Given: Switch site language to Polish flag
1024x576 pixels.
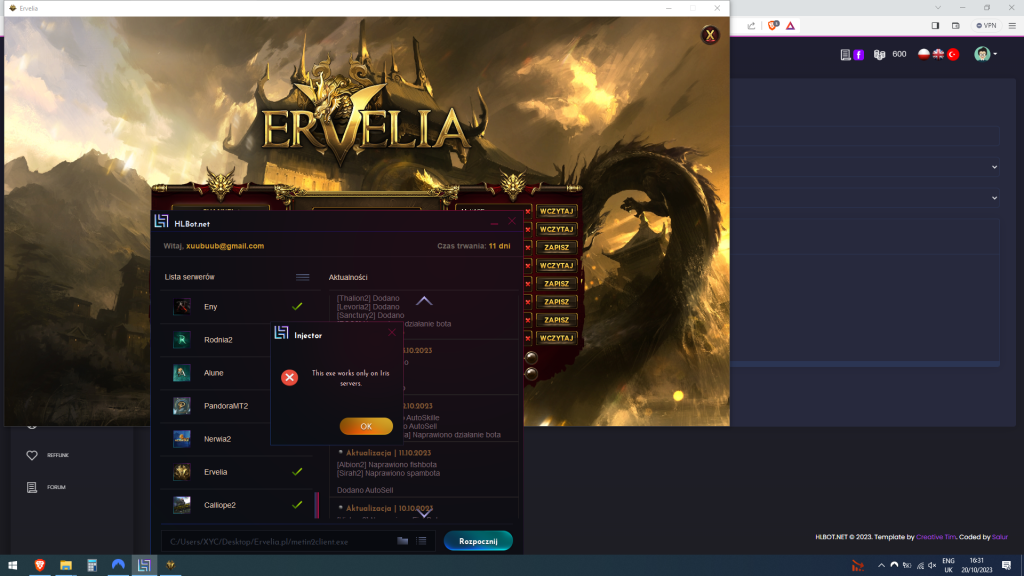Looking at the screenshot, I should pos(924,54).
